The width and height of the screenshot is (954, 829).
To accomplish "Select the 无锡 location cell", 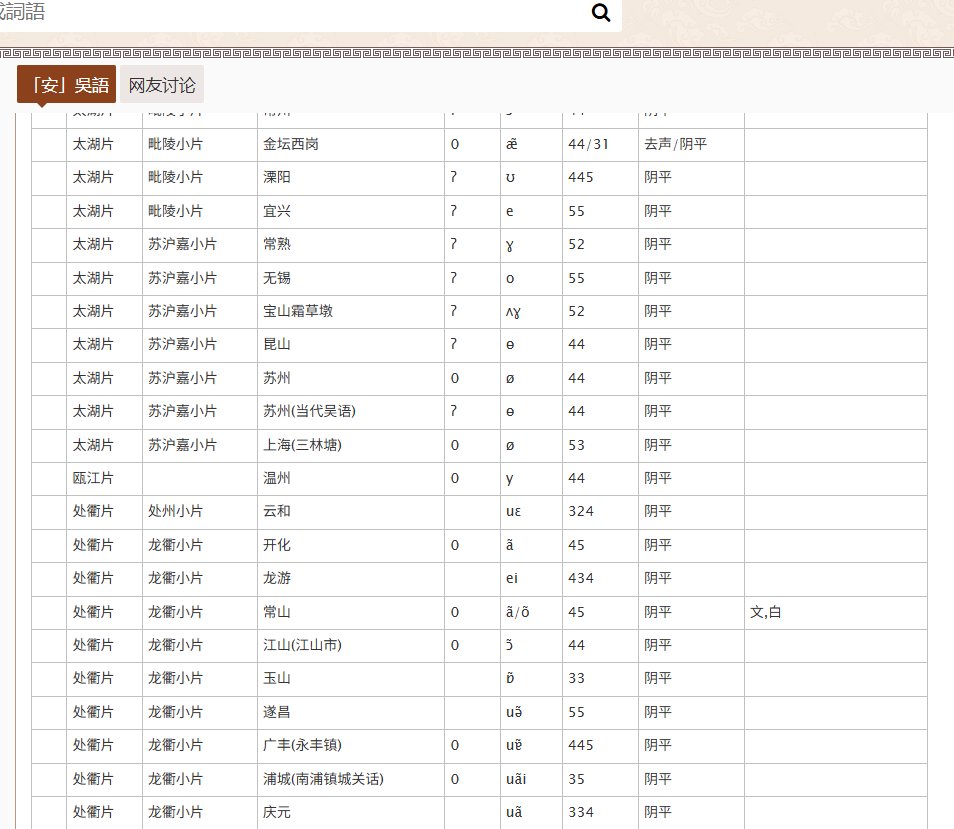I will click(350, 279).
